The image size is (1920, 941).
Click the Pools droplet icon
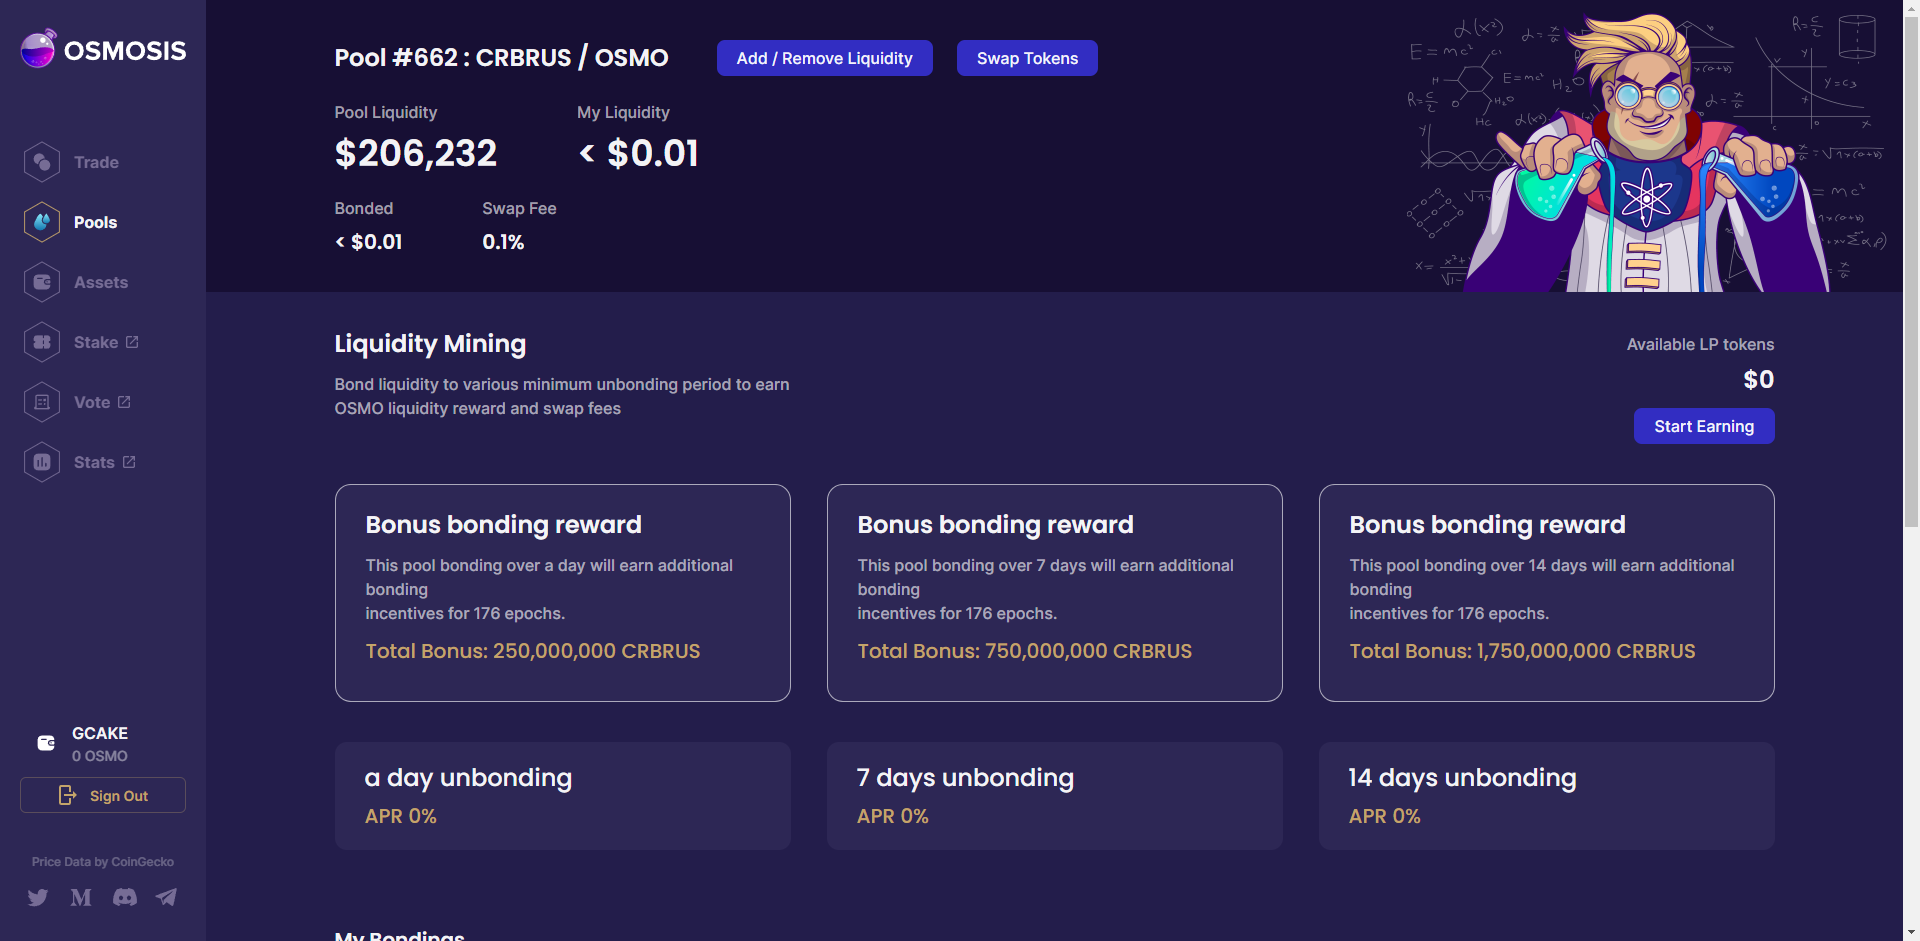42,222
